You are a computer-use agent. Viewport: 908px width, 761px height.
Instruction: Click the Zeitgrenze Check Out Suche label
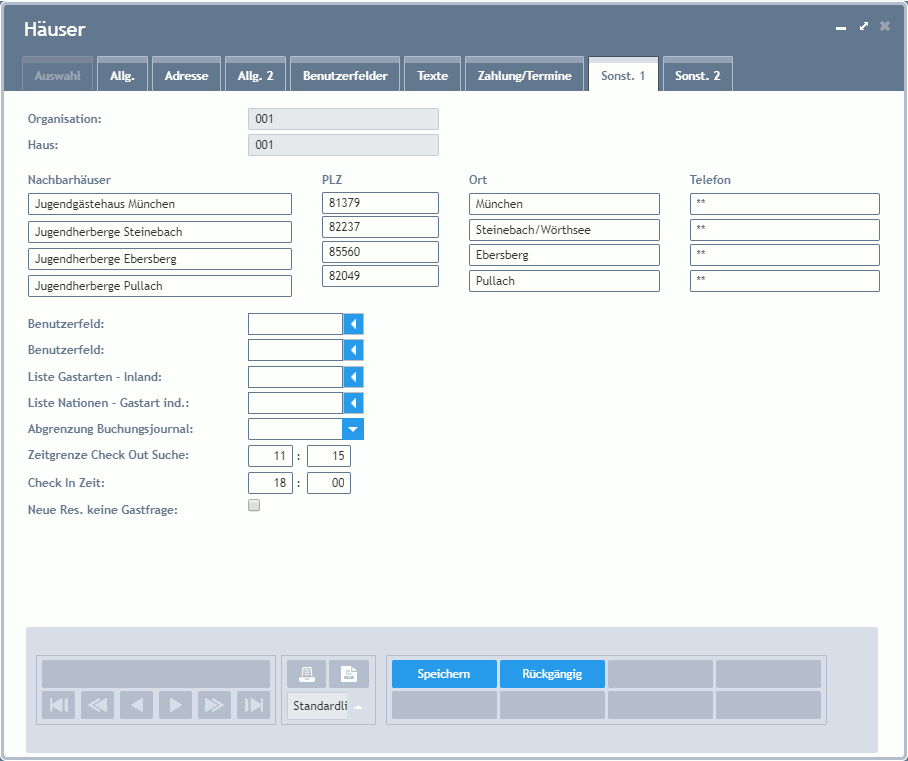point(108,455)
